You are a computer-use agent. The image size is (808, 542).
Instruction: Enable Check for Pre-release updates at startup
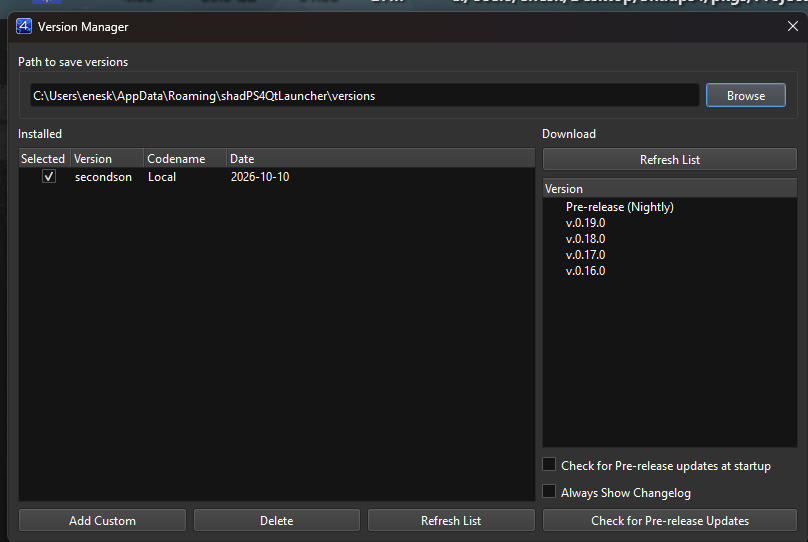(549, 465)
